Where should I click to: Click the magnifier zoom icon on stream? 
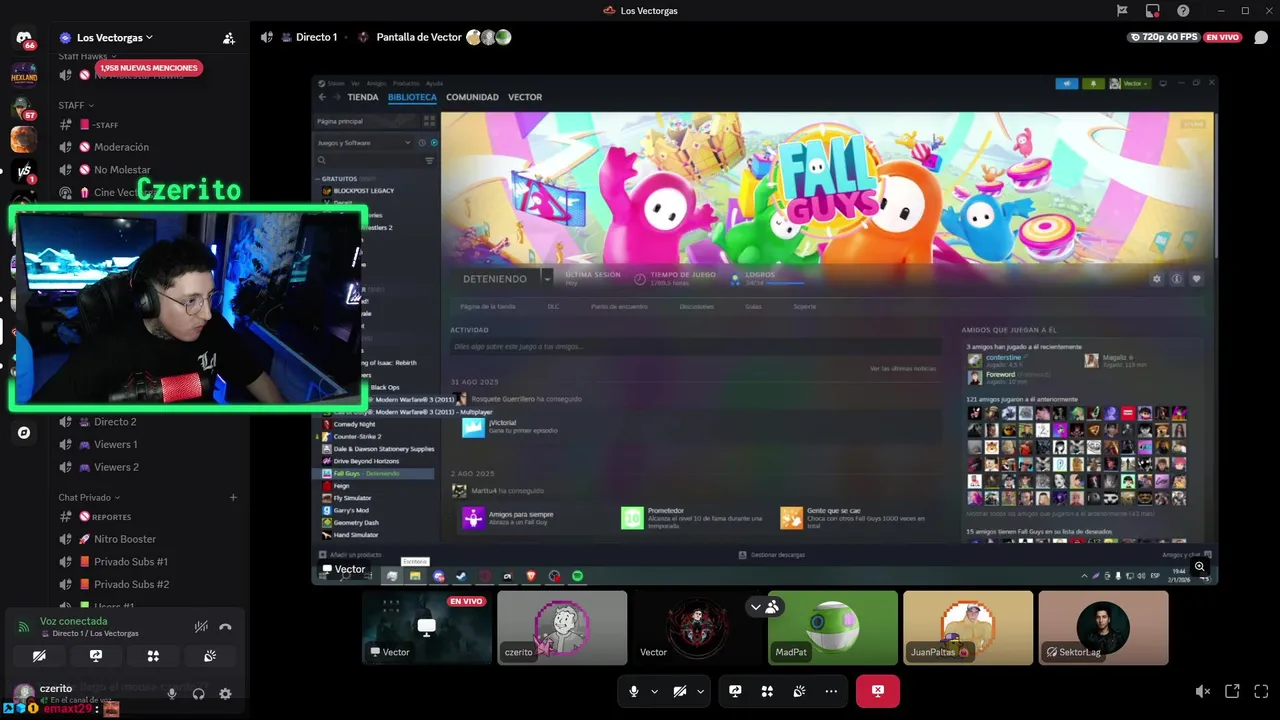tap(1200, 567)
